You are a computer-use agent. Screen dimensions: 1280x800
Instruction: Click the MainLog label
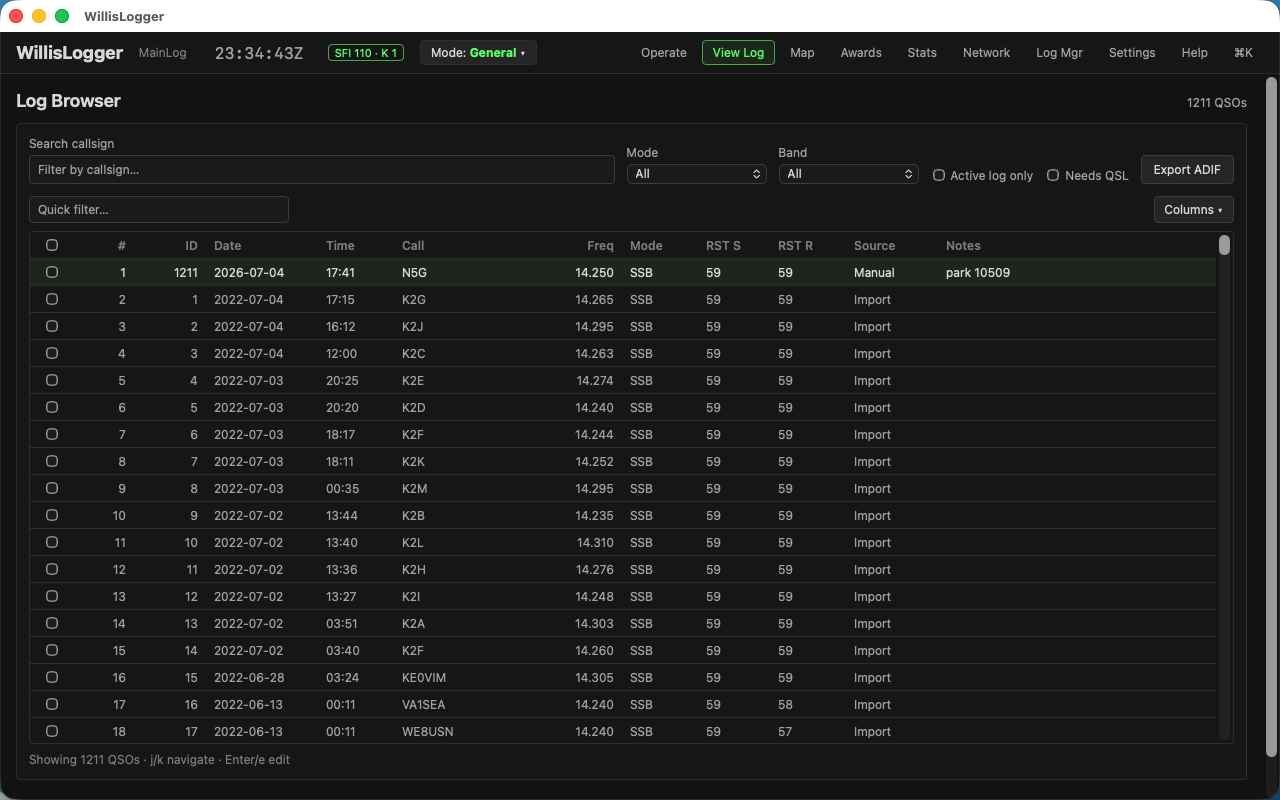(x=163, y=53)
